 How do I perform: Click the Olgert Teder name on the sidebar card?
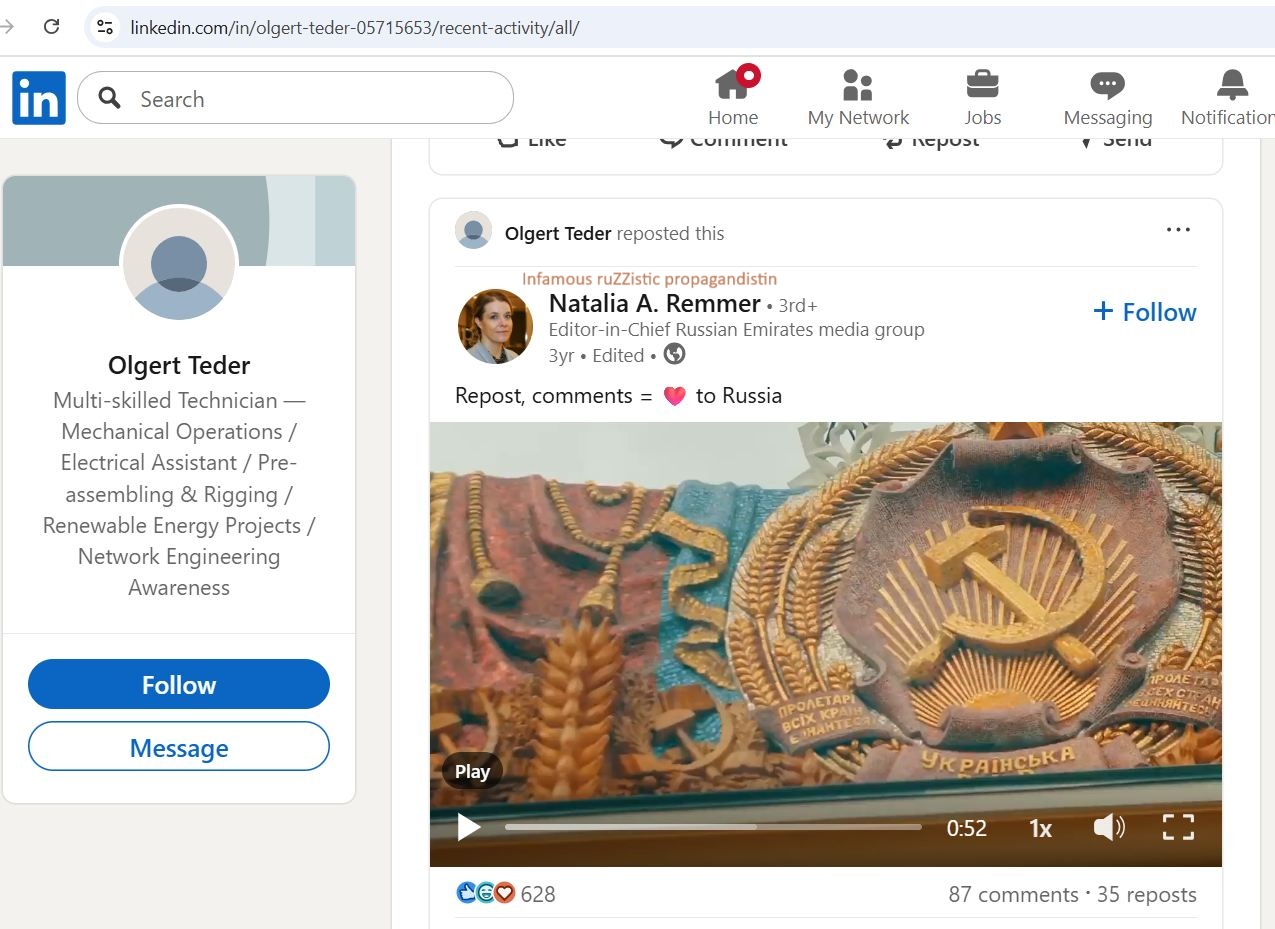(x=179, y=365)
